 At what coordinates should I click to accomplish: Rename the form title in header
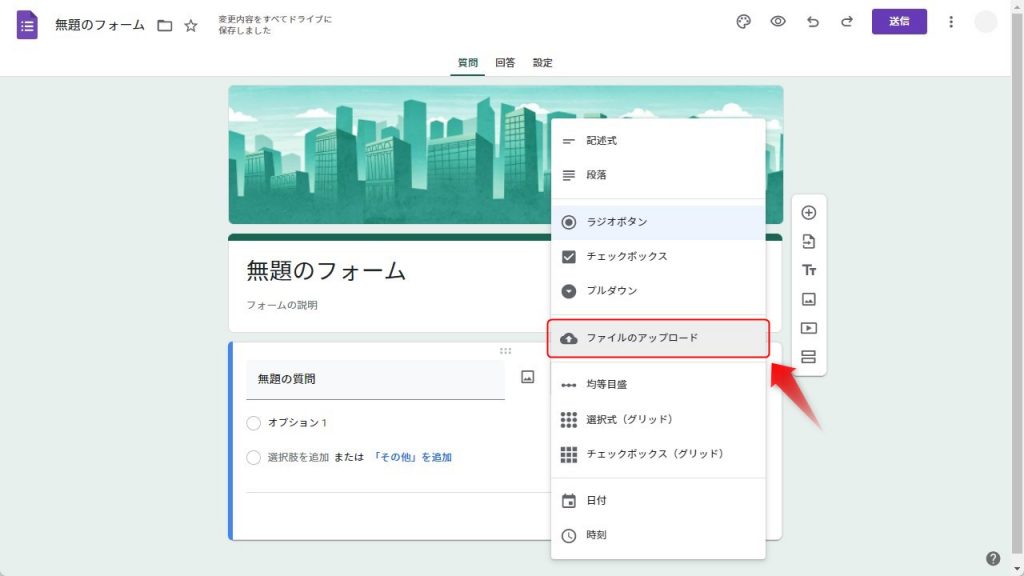pyautogui.click(x=100, y=25)
